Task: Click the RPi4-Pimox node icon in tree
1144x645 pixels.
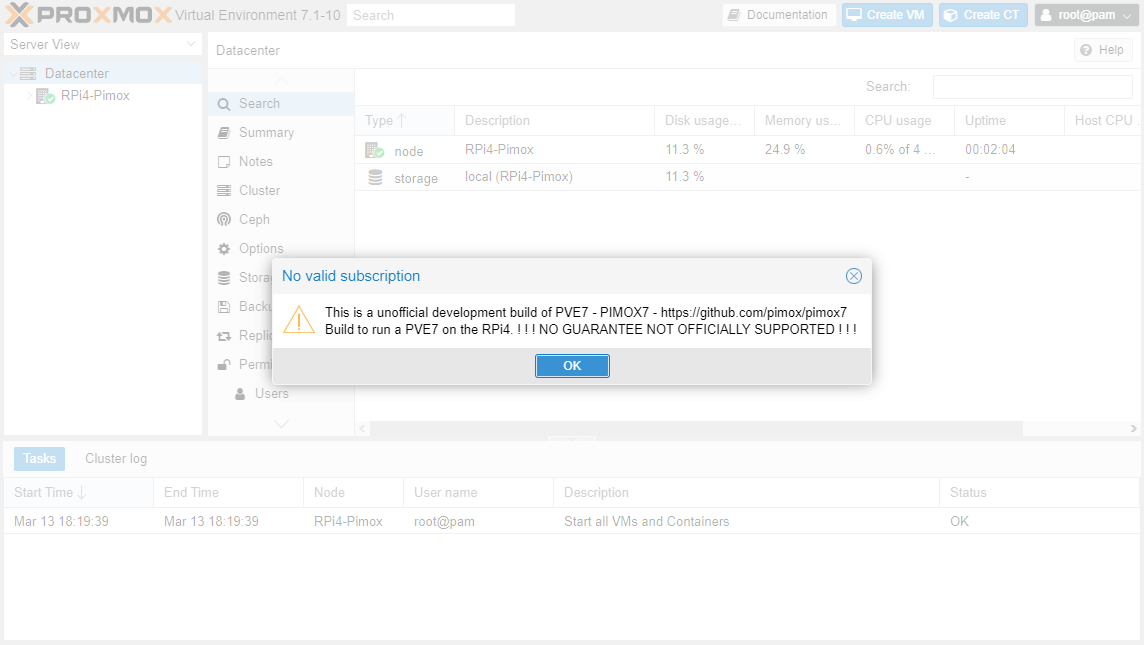Action: pos(45,96)
